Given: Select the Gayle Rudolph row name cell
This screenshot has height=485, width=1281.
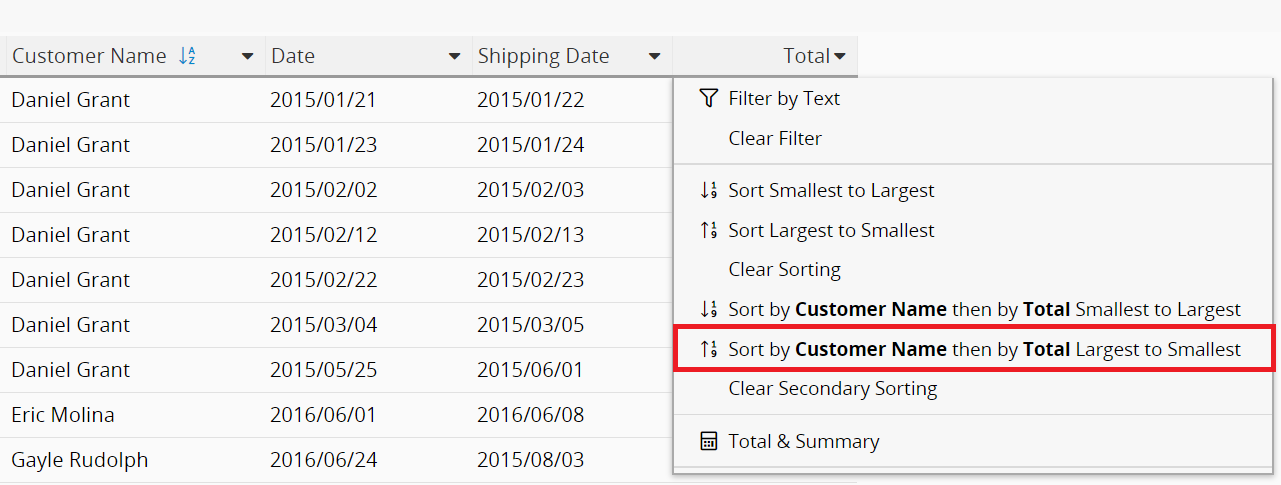Looking at the screenshot, I should click(80, 460).
